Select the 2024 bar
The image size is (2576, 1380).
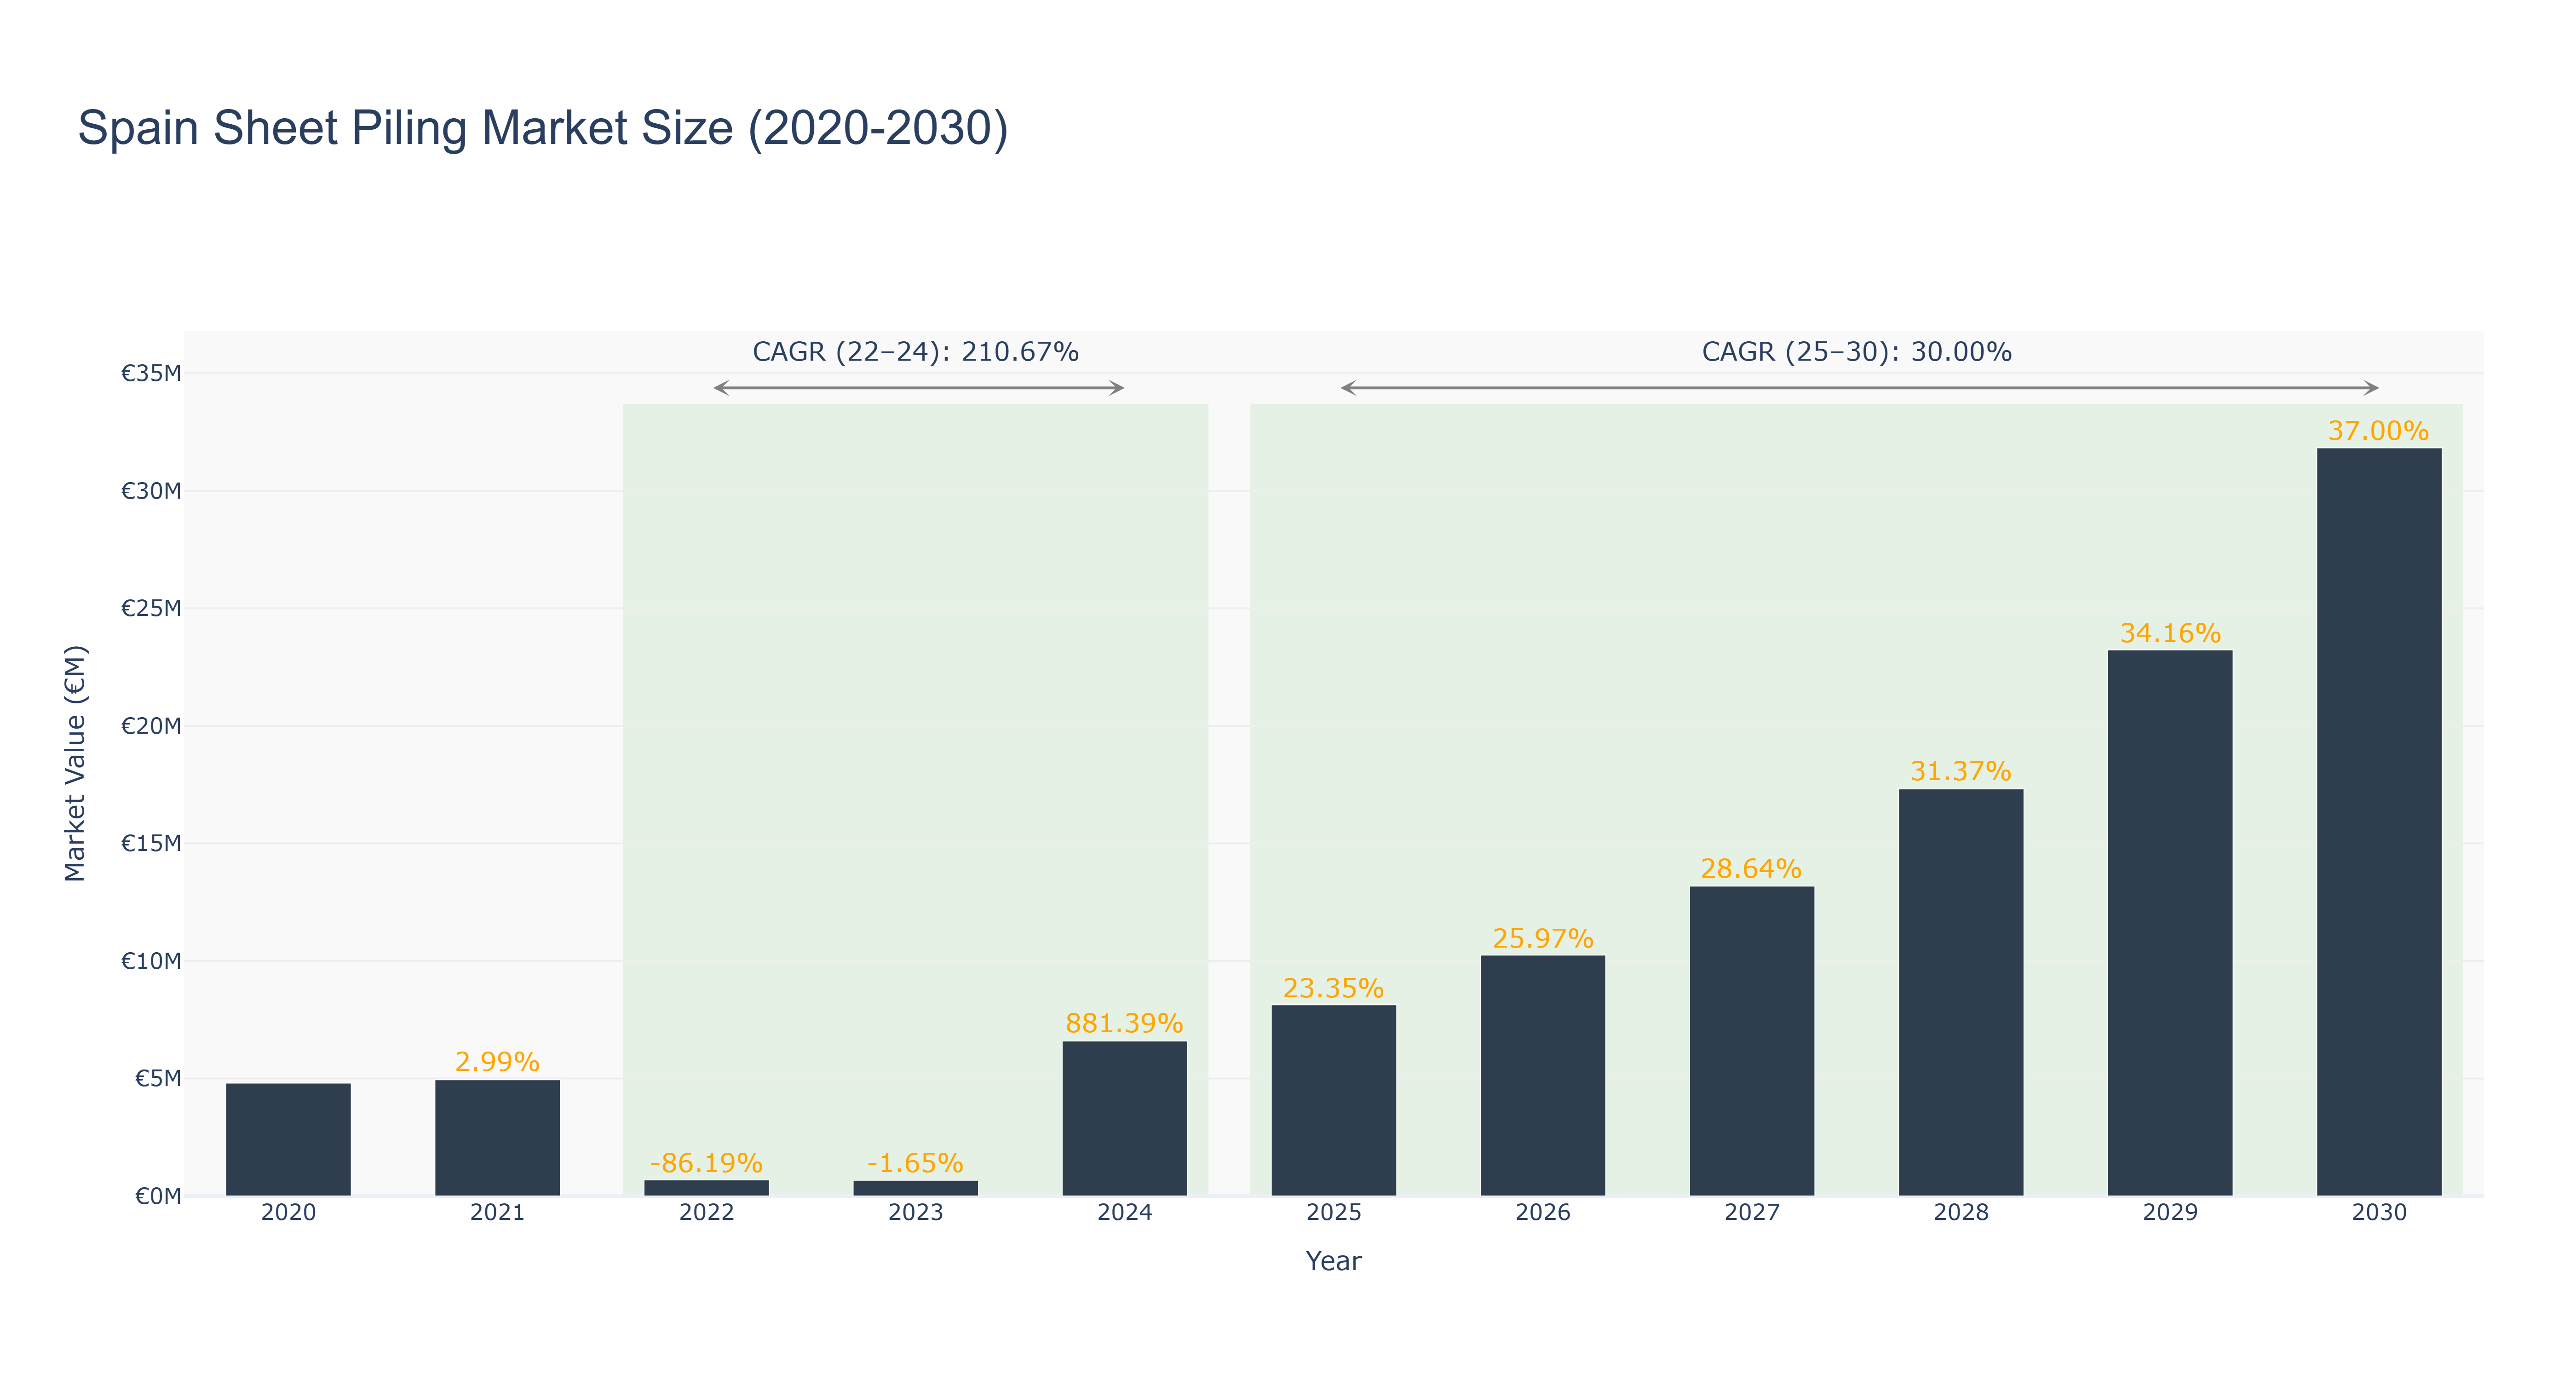tap(1125, 1119)
